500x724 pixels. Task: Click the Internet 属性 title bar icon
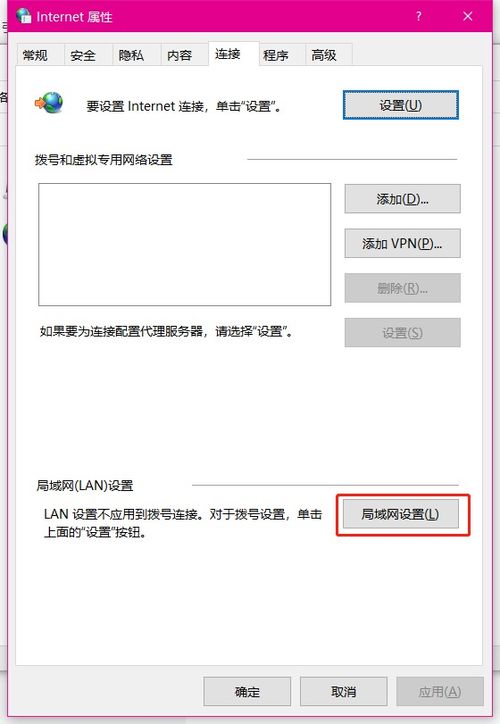point(24,16)
